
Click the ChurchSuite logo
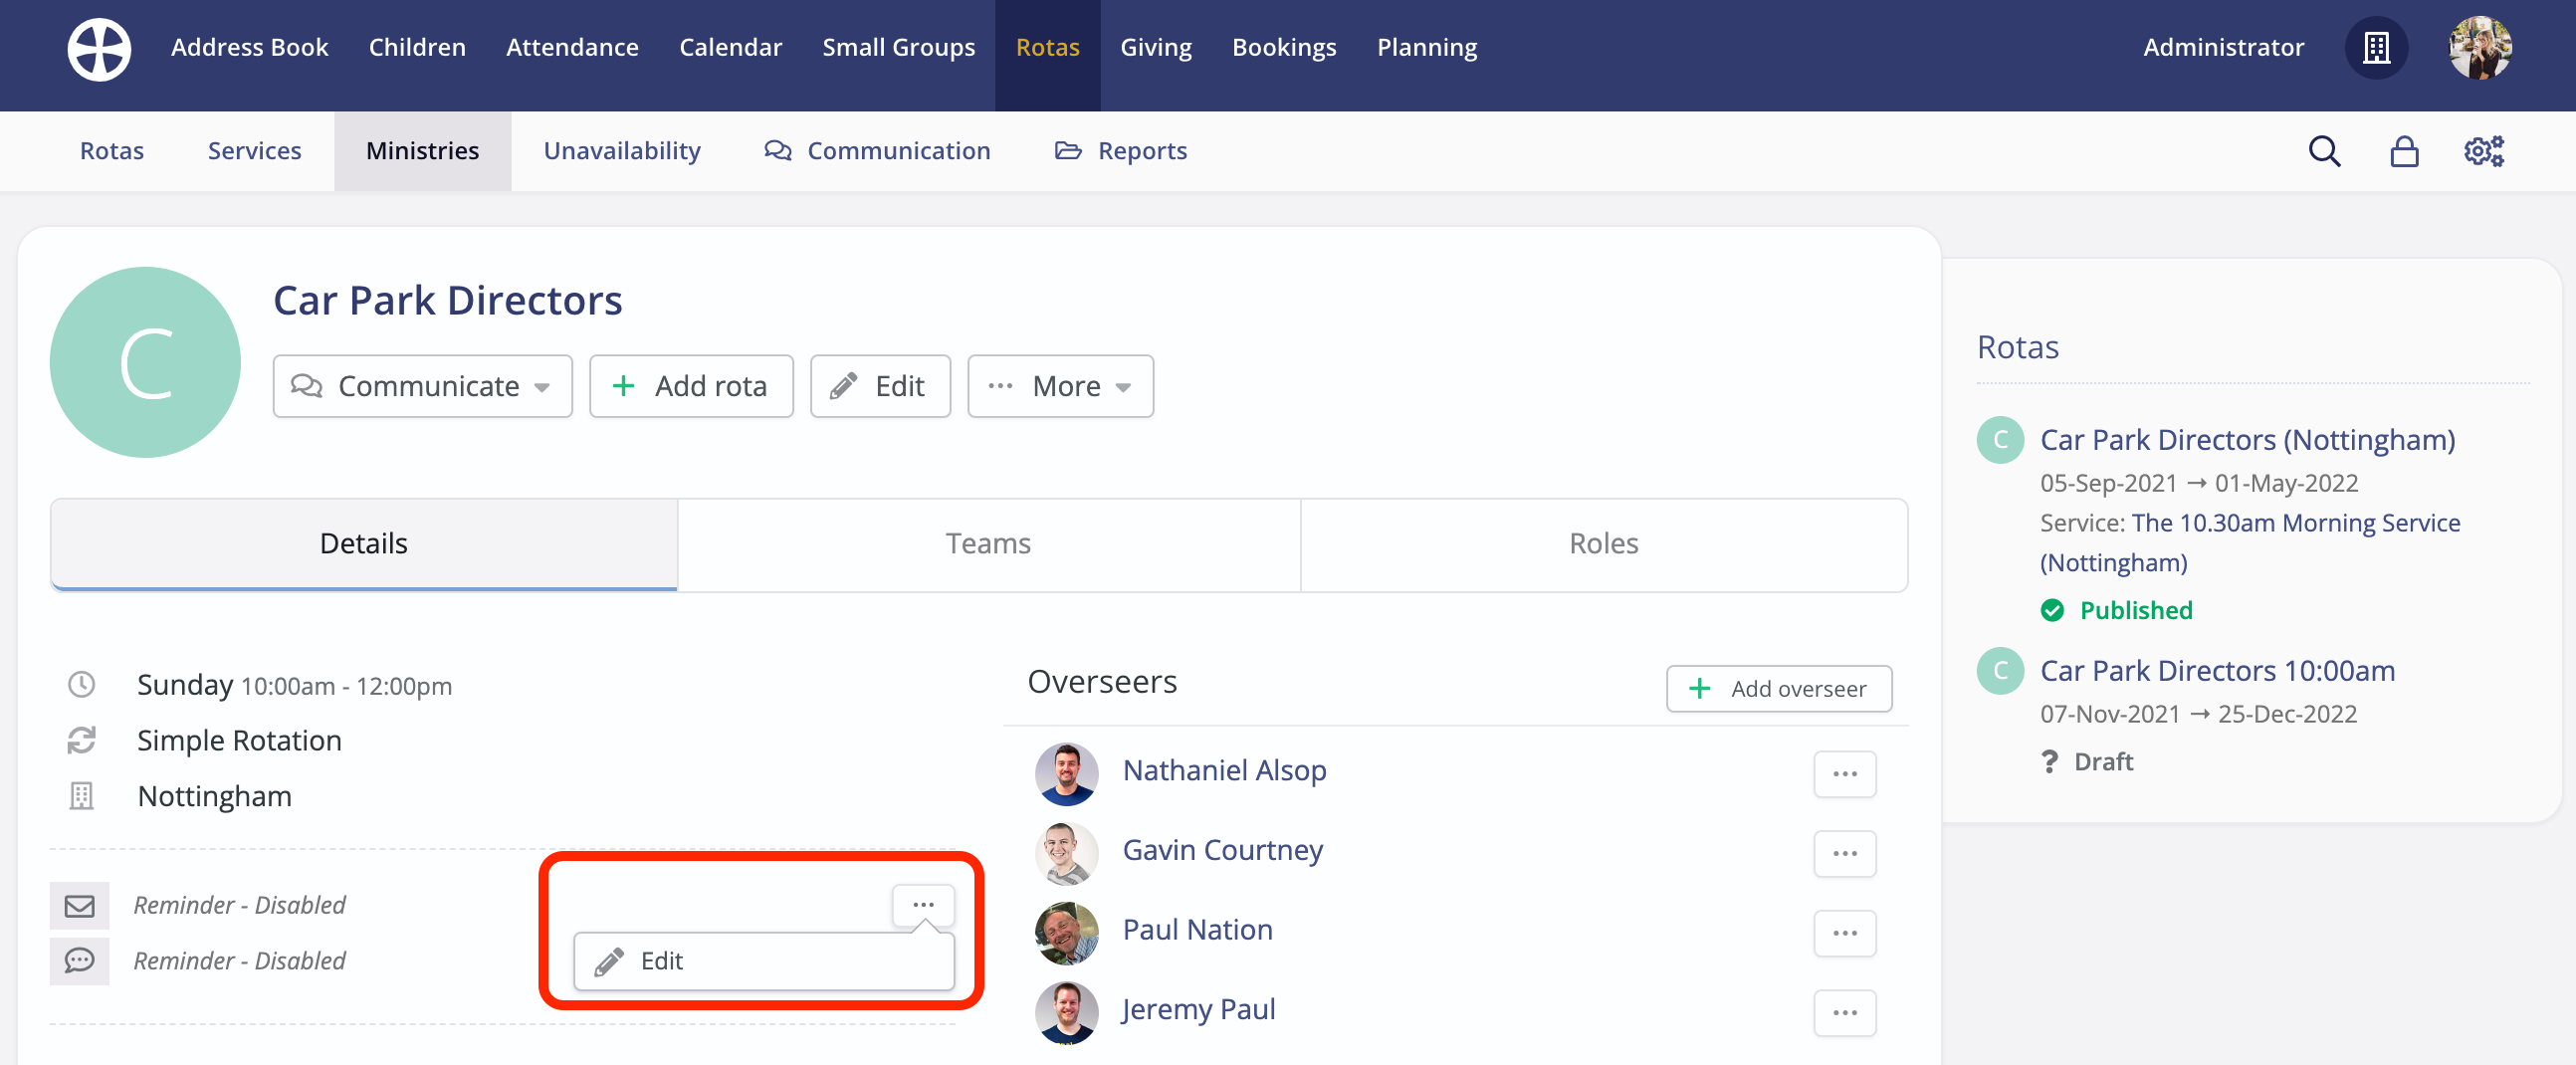(x=99, y=48)
